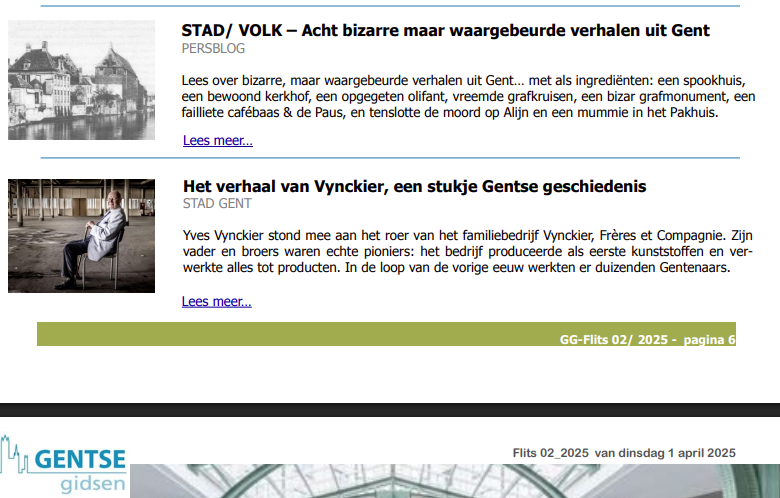The image size is (780, 498).
Task: Click paragraph starting 'Lees over bizarre, maar waargebeurde'
Action: pos(468,97)
